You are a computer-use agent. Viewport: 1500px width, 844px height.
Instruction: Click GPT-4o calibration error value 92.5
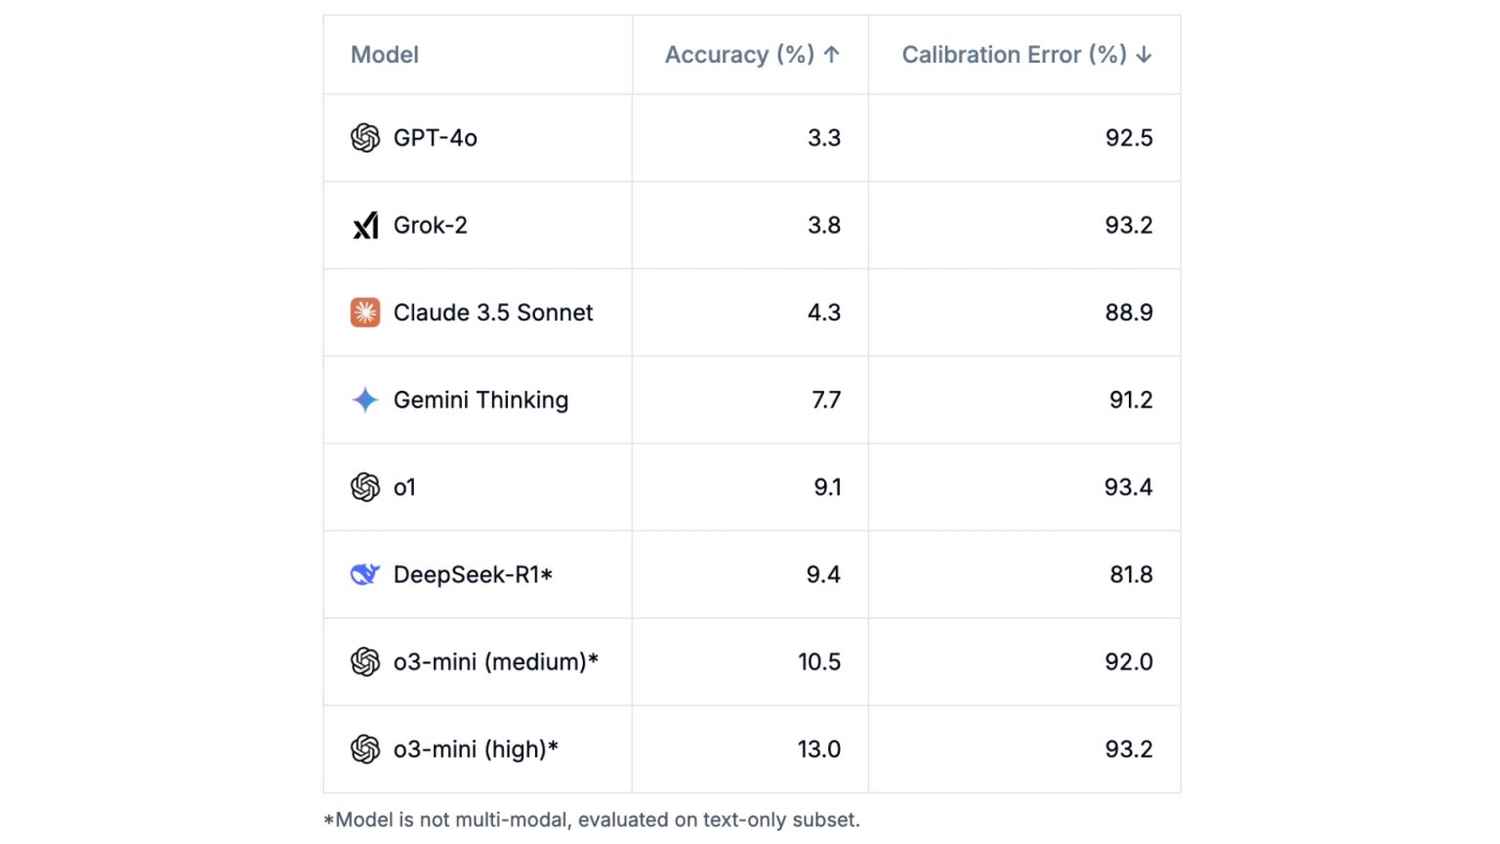pyautogui.click(x=1129, y=138)
